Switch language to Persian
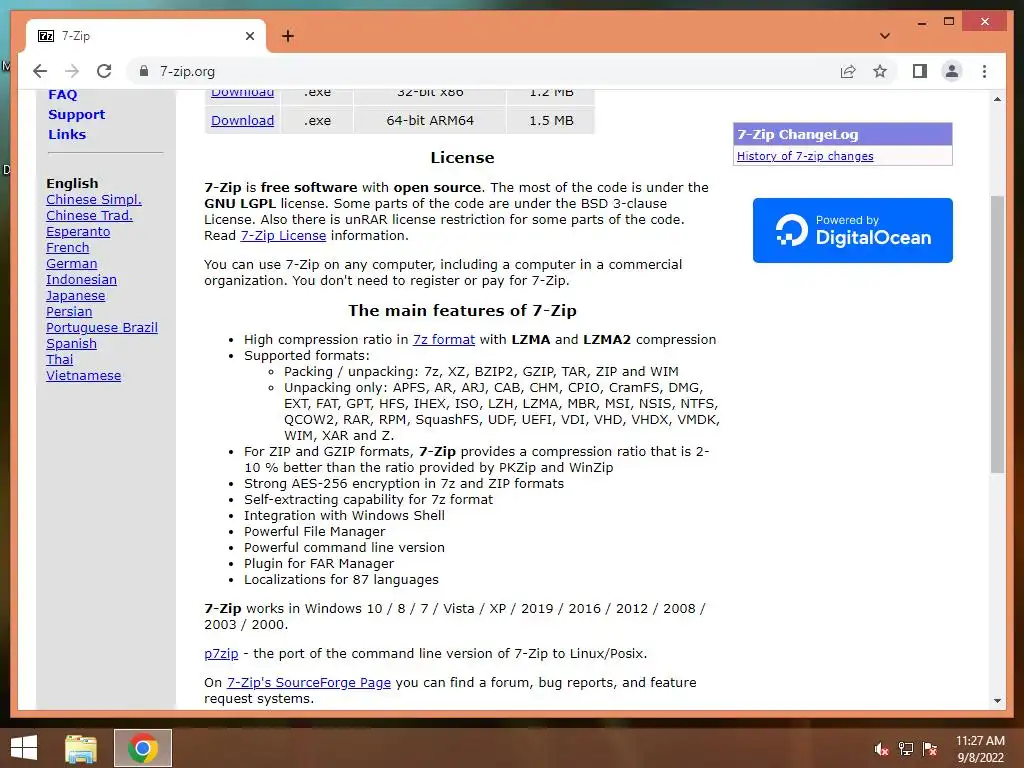 (69, 312)
